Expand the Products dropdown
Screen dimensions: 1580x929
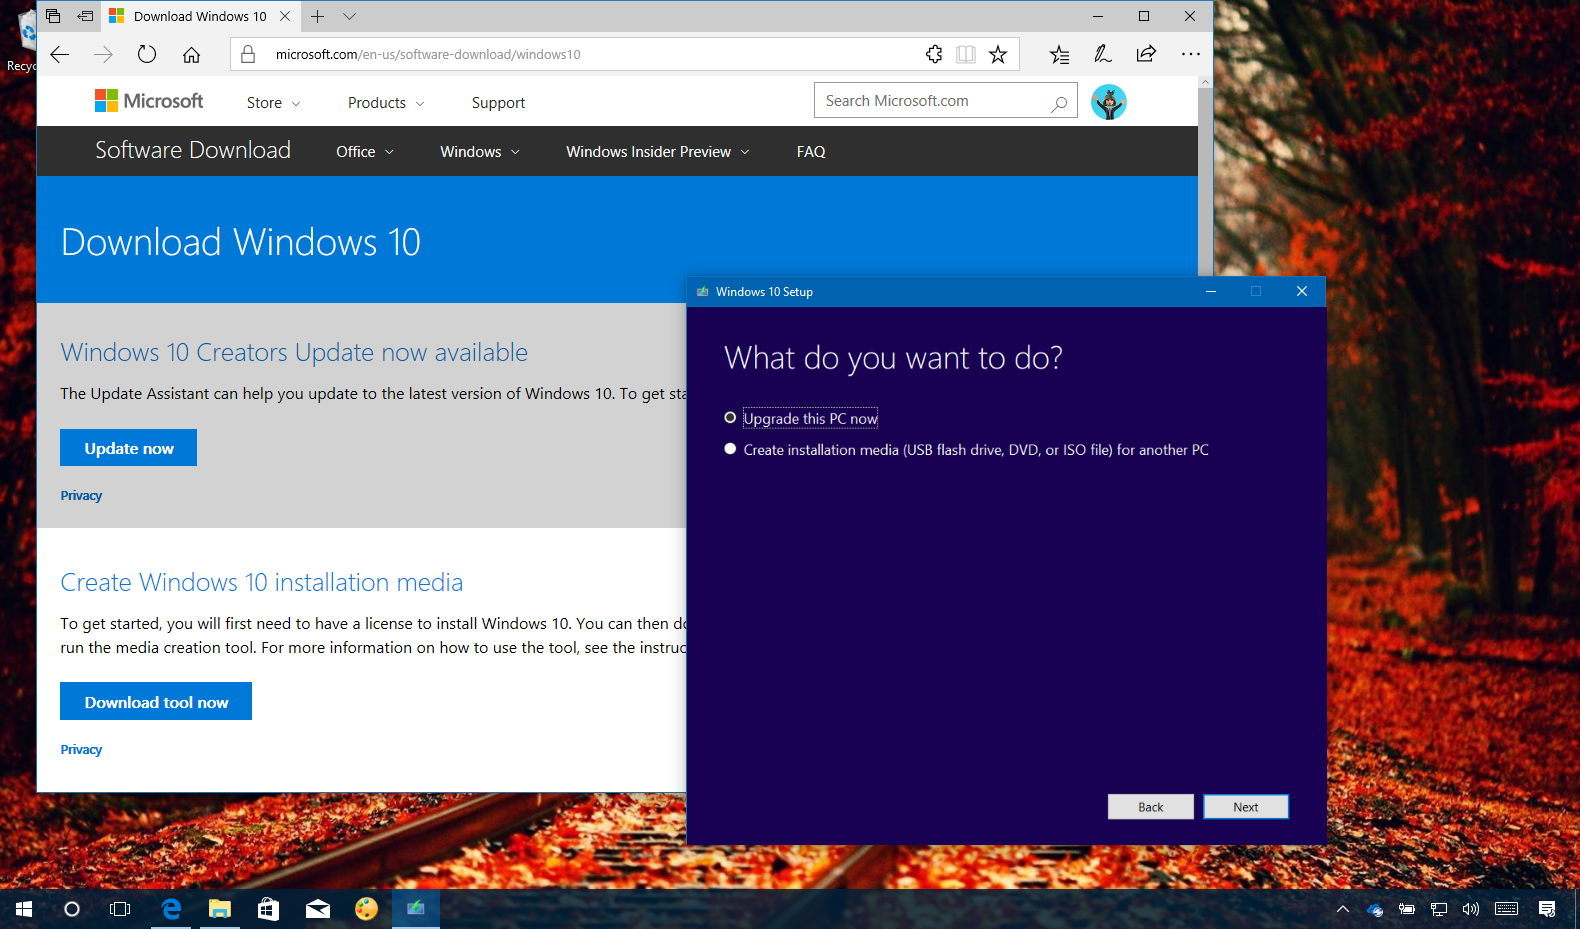(x=386, y=103)
